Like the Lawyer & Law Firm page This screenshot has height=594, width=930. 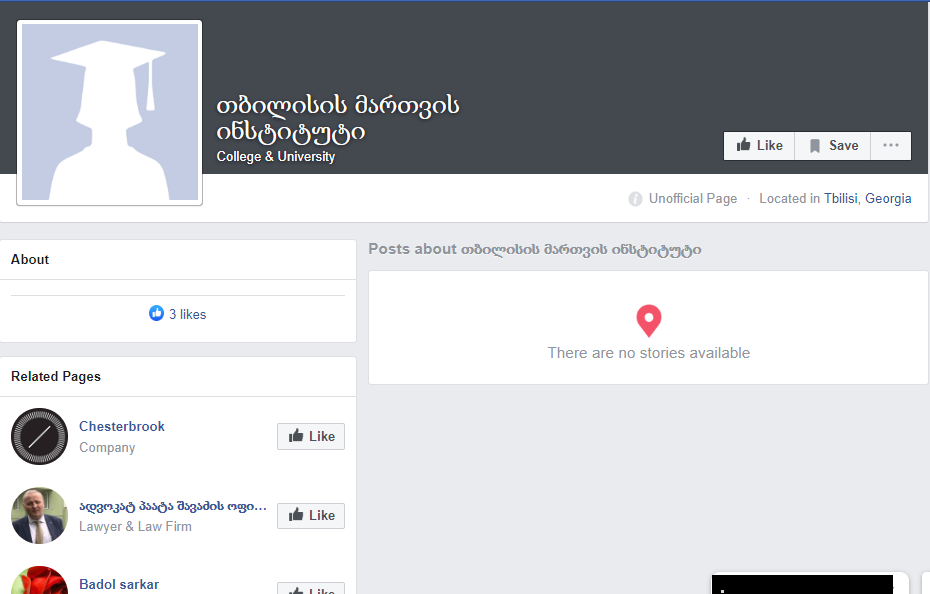pyautogui.click(x=311, y=516)
